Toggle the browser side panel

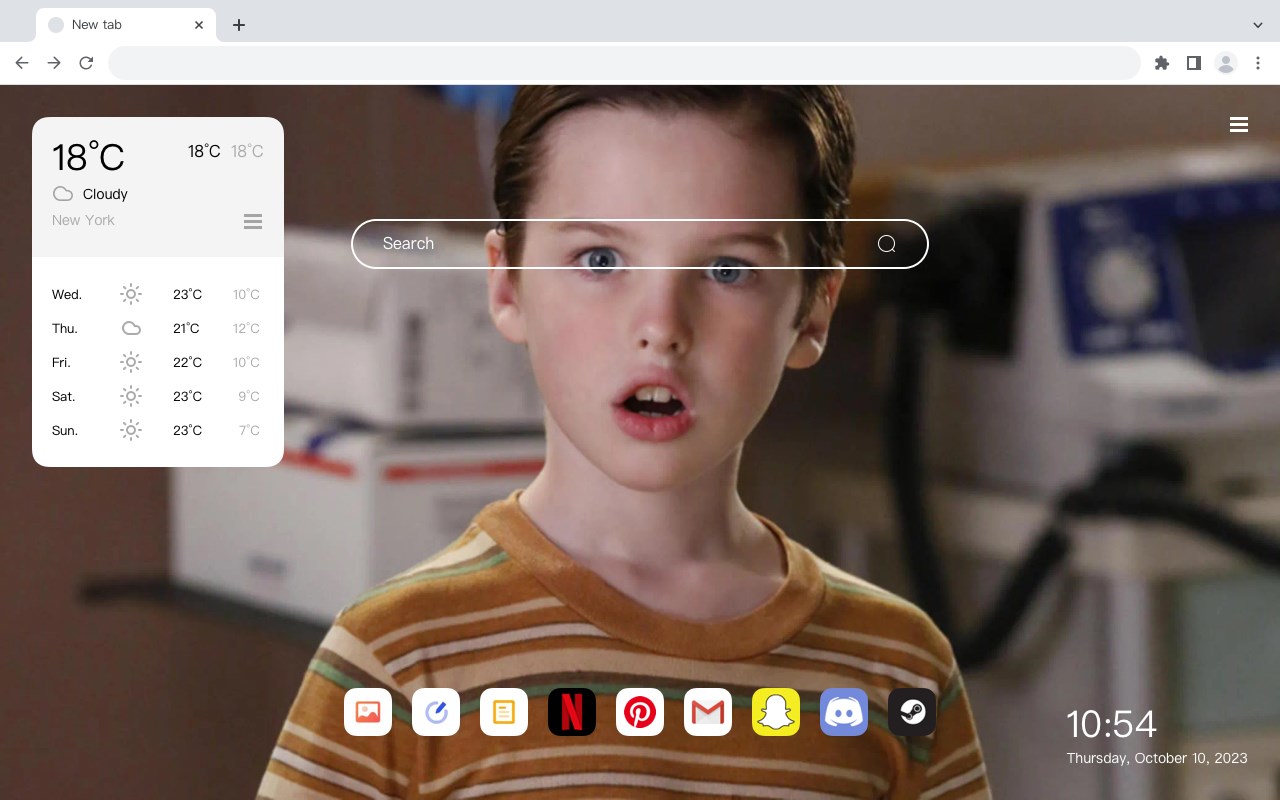point(1194,63)
